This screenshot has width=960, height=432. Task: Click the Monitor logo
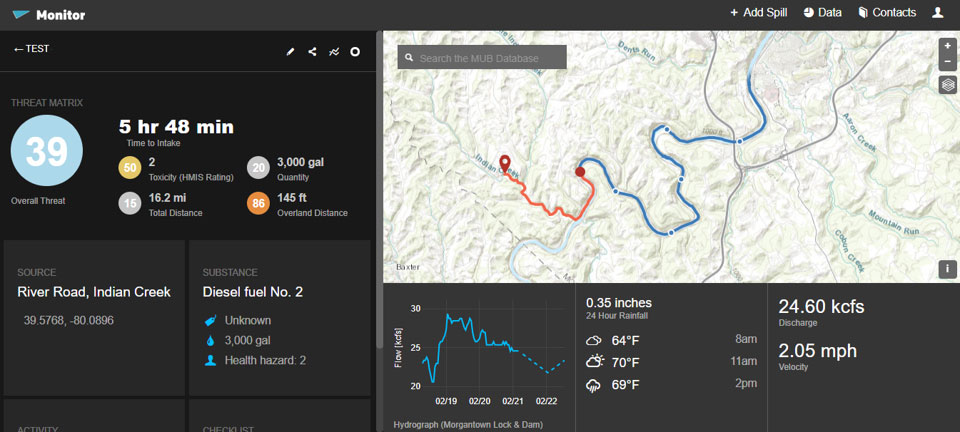point(49,14)
